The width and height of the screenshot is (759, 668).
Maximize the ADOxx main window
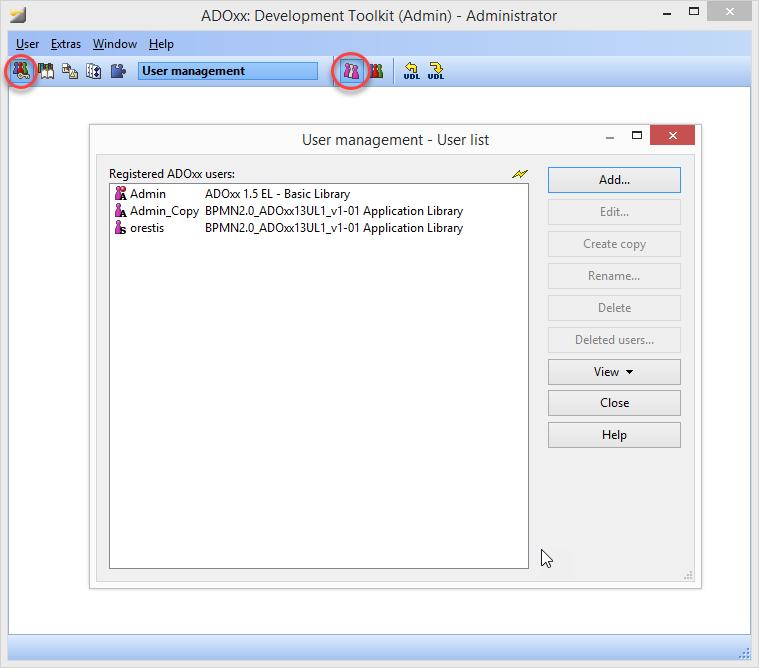point(694,11)
